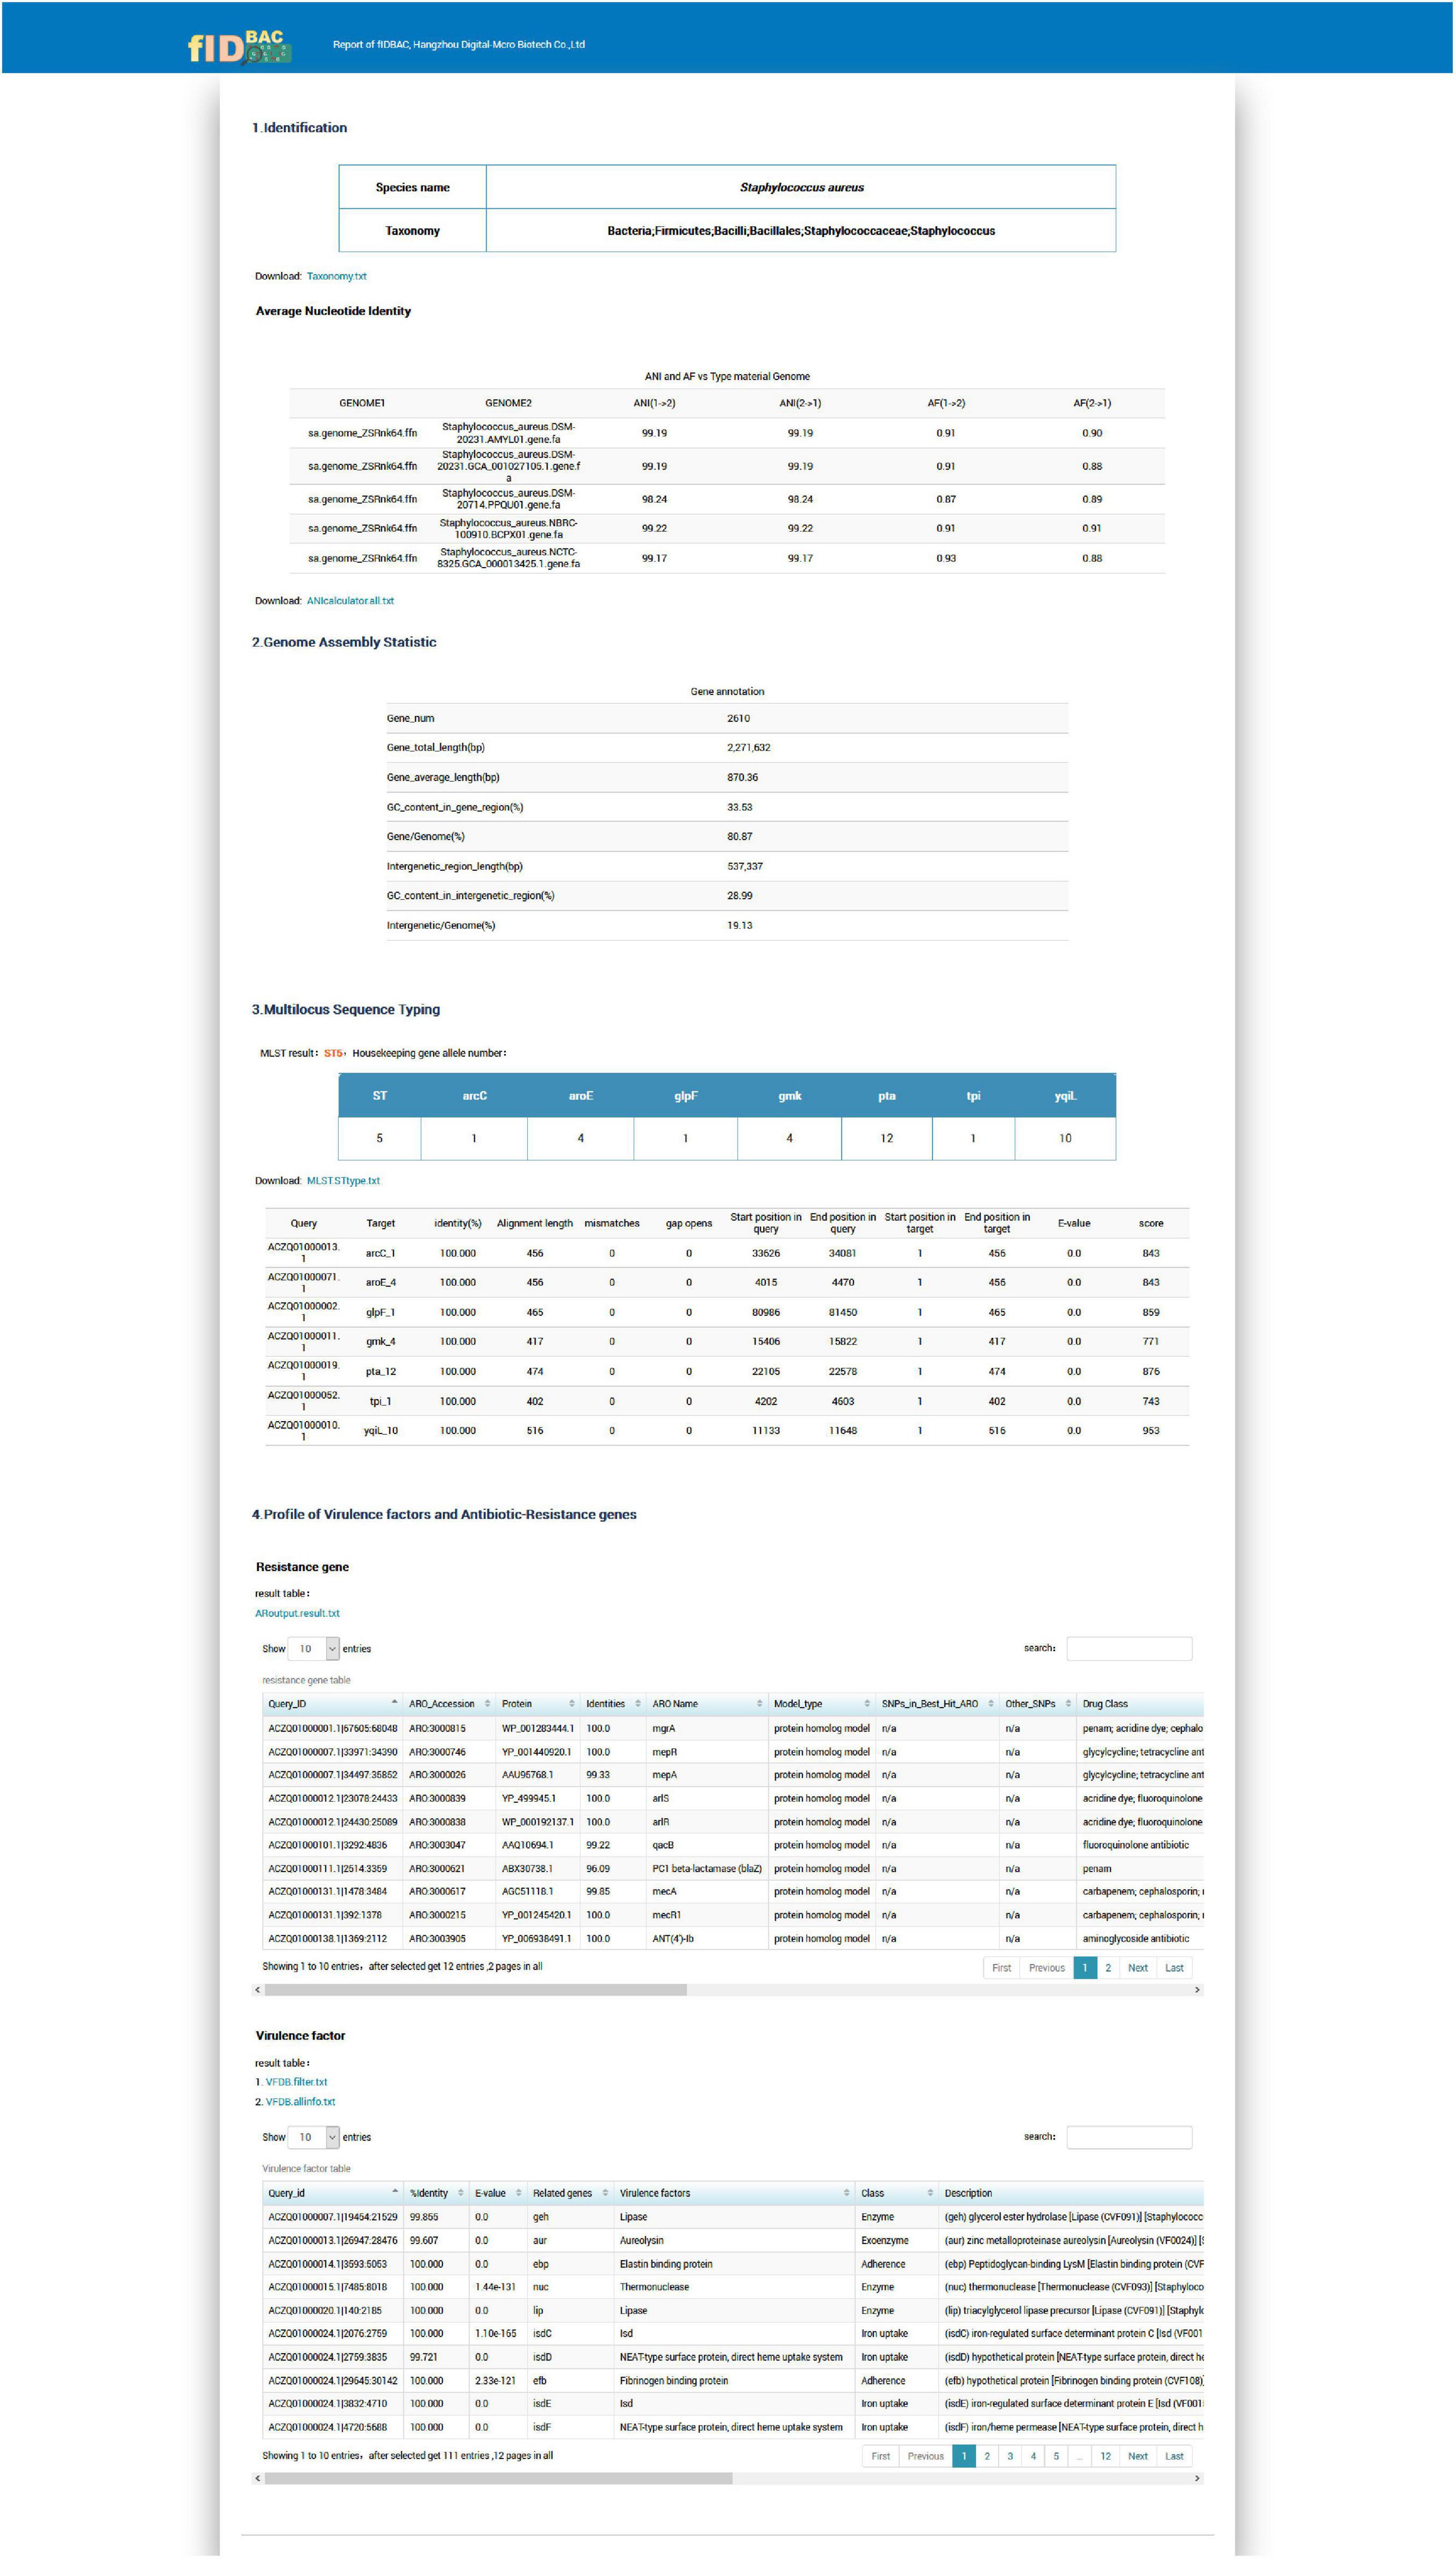Select the Fibrinogen binding protein cell
The height and width of the screenshot is (2559, 1456).
tap(734, 2381)
